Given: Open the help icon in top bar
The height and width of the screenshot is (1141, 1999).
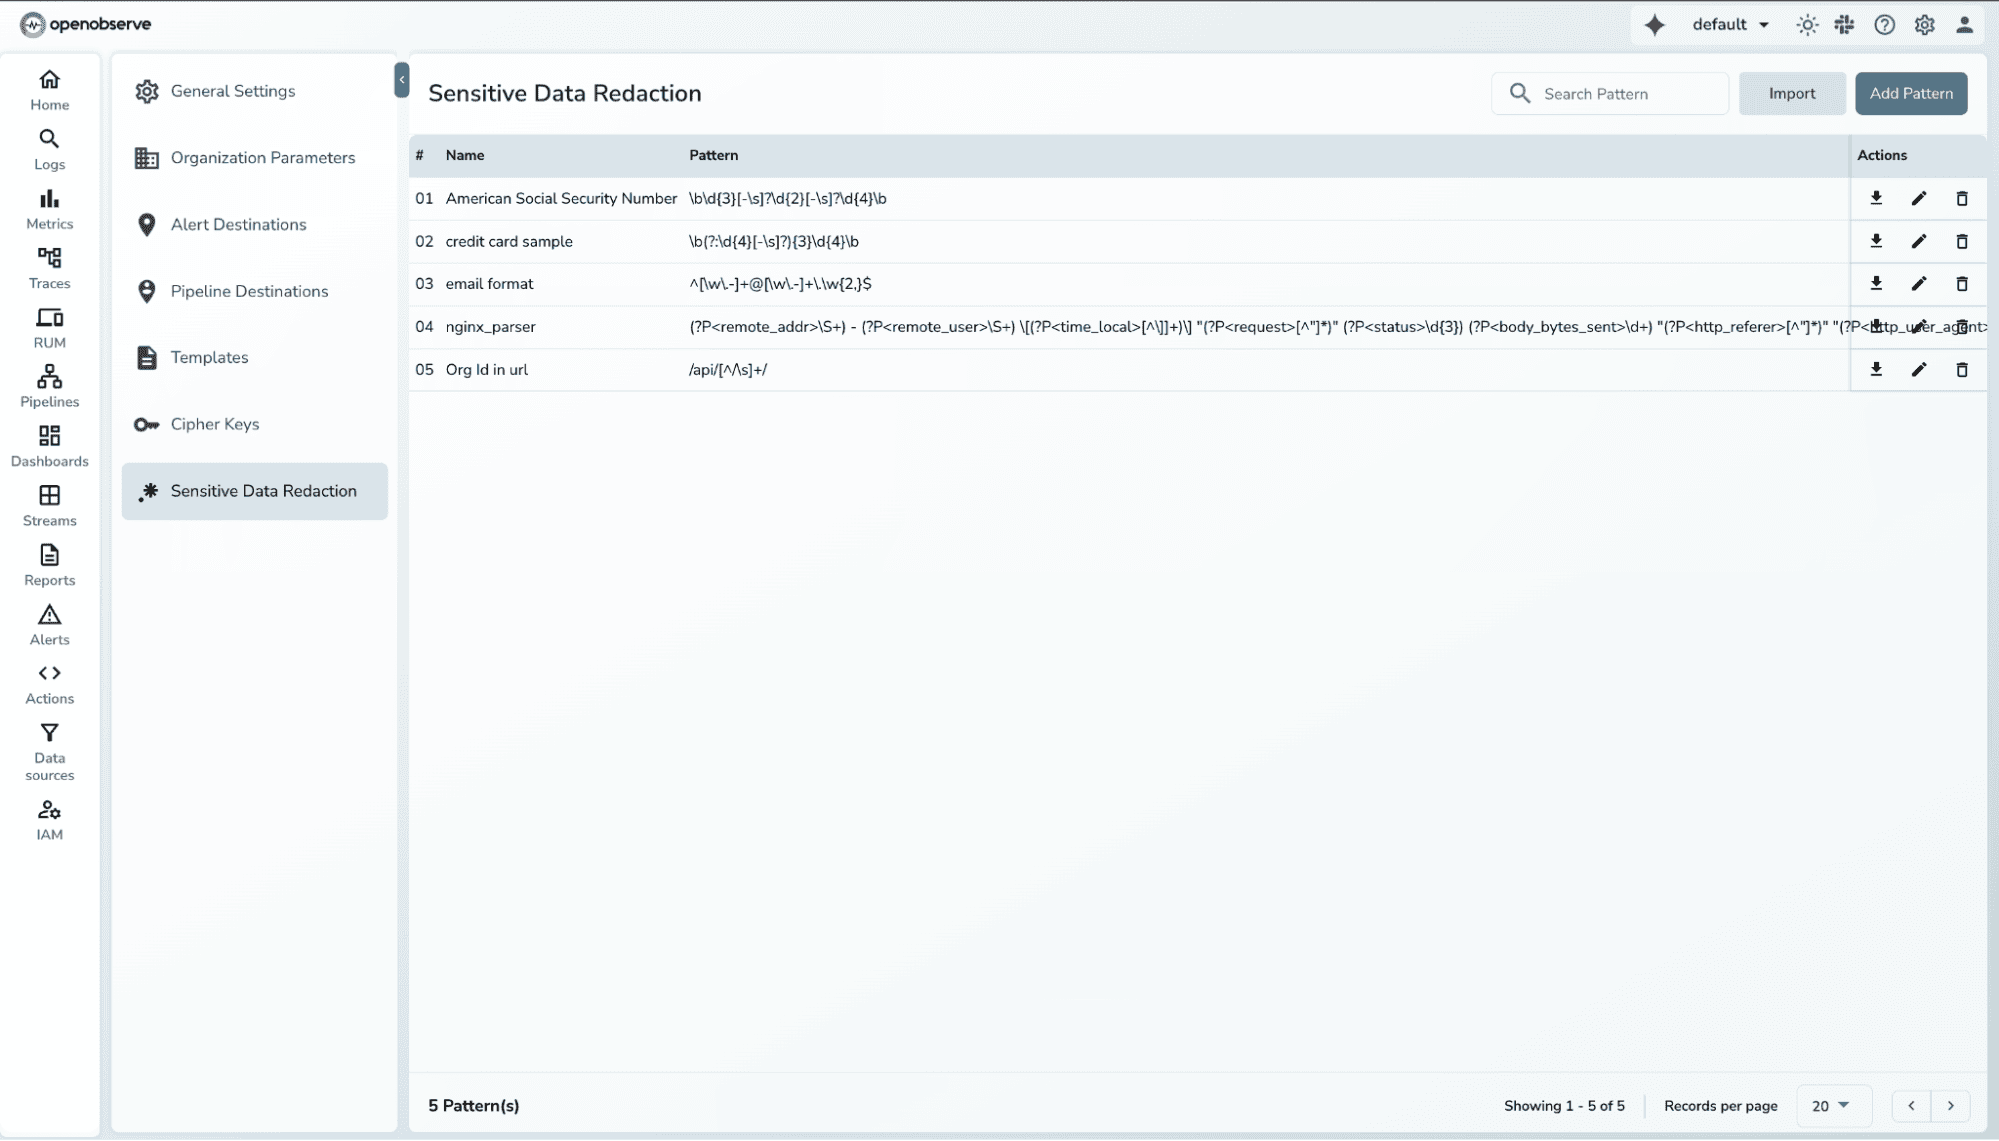Looking at the screenshot, I should click(x=1885, y=24).
